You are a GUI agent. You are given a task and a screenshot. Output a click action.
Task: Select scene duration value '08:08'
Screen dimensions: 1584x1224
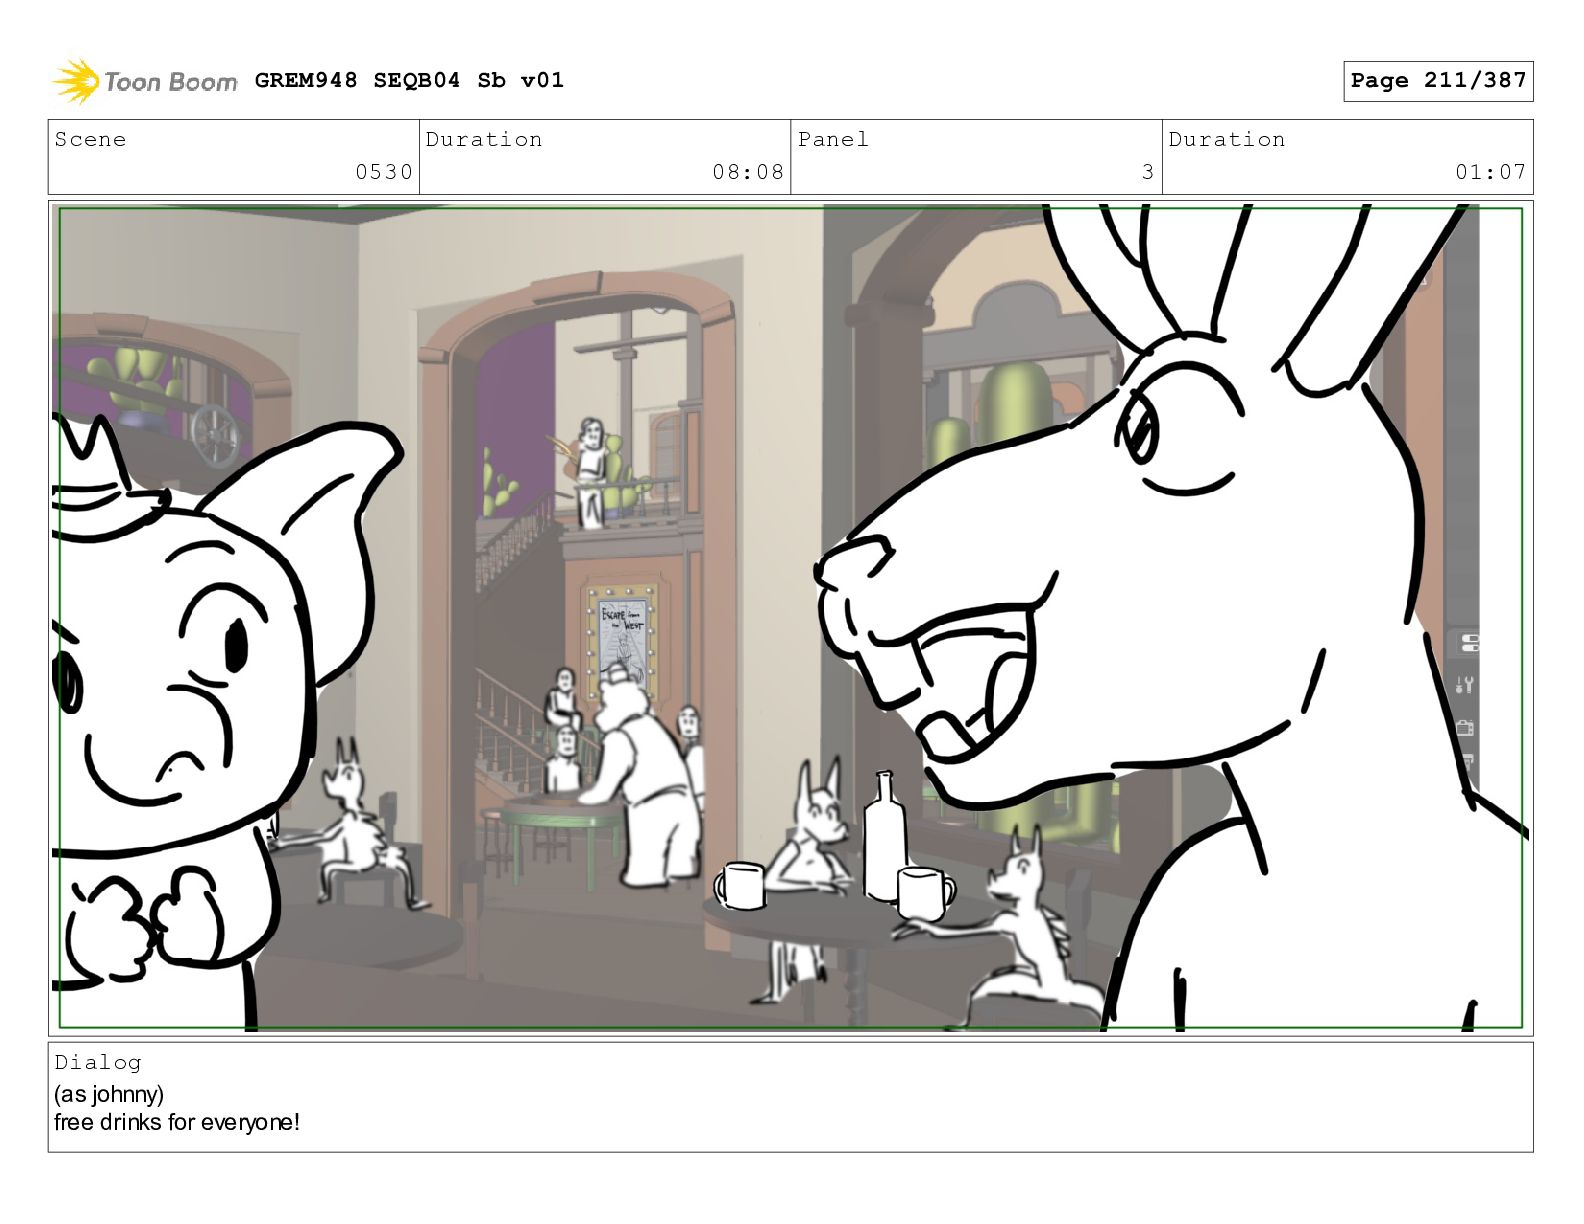point(748,172)
